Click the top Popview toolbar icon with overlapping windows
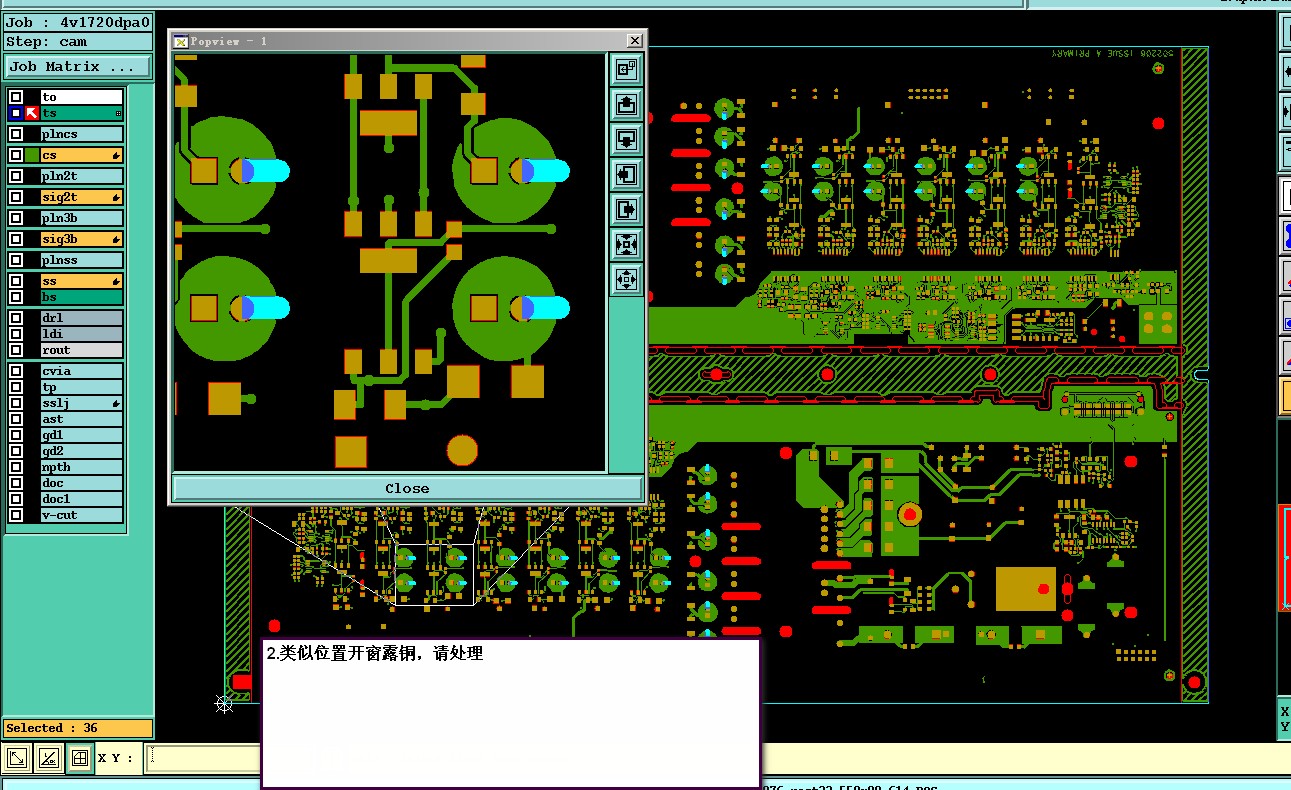This screenshot has height=790, width=1291. 626,69
